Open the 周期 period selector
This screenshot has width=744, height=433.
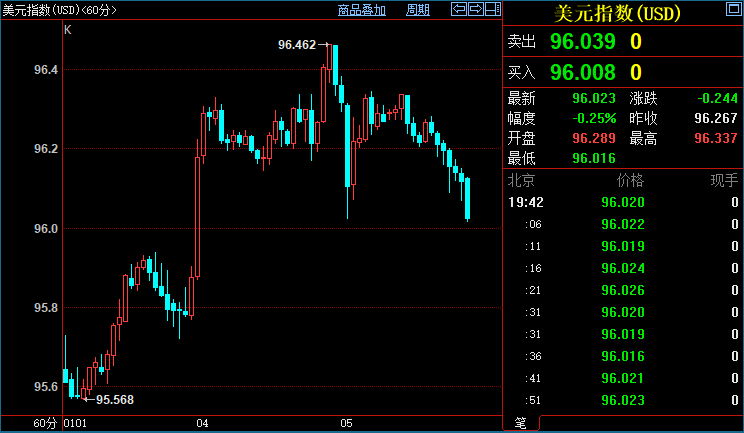[418, 10]
